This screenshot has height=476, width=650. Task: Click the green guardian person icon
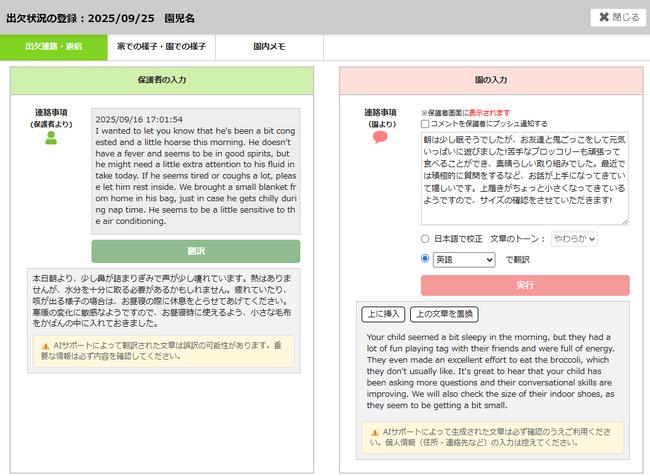pyautogui.click(x=51, y=139)
